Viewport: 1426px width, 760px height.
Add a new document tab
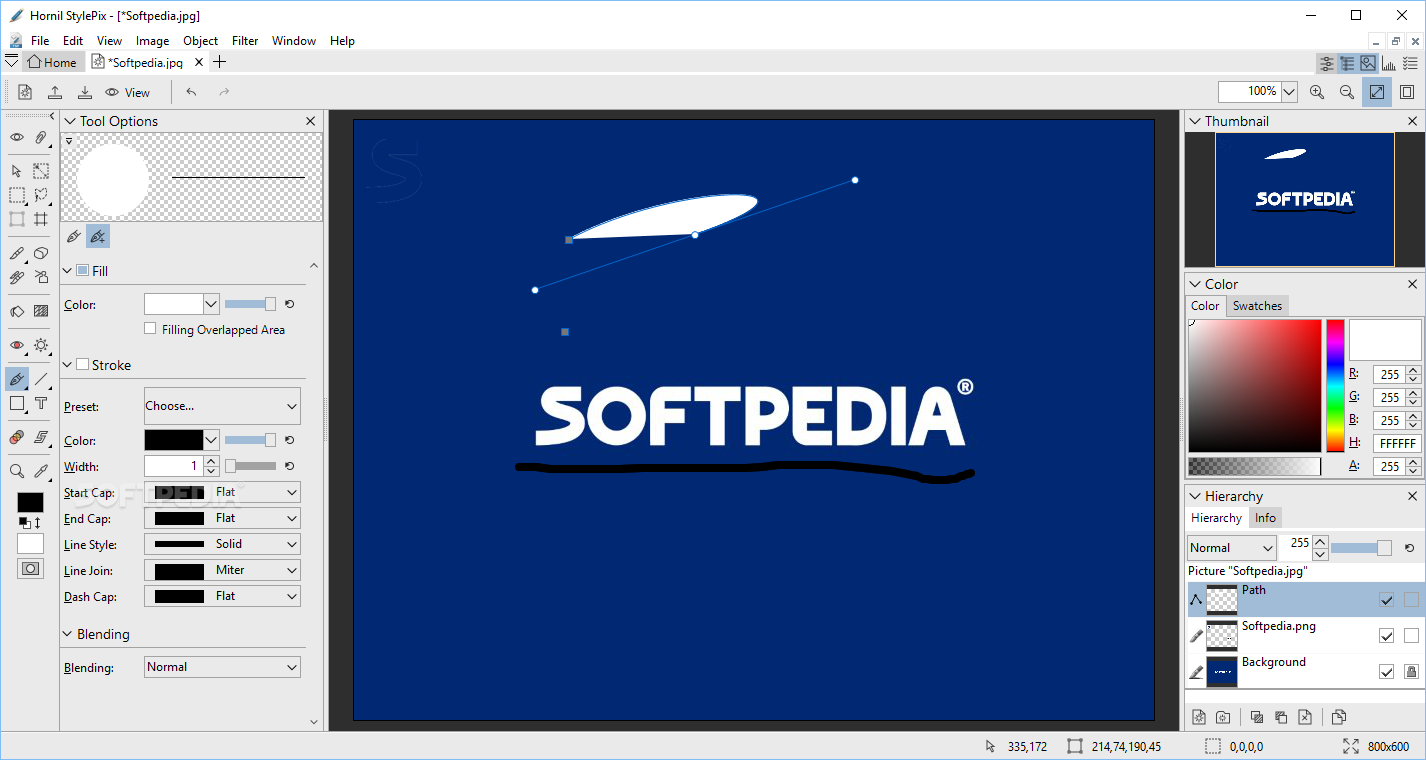[x=220, y=62]
